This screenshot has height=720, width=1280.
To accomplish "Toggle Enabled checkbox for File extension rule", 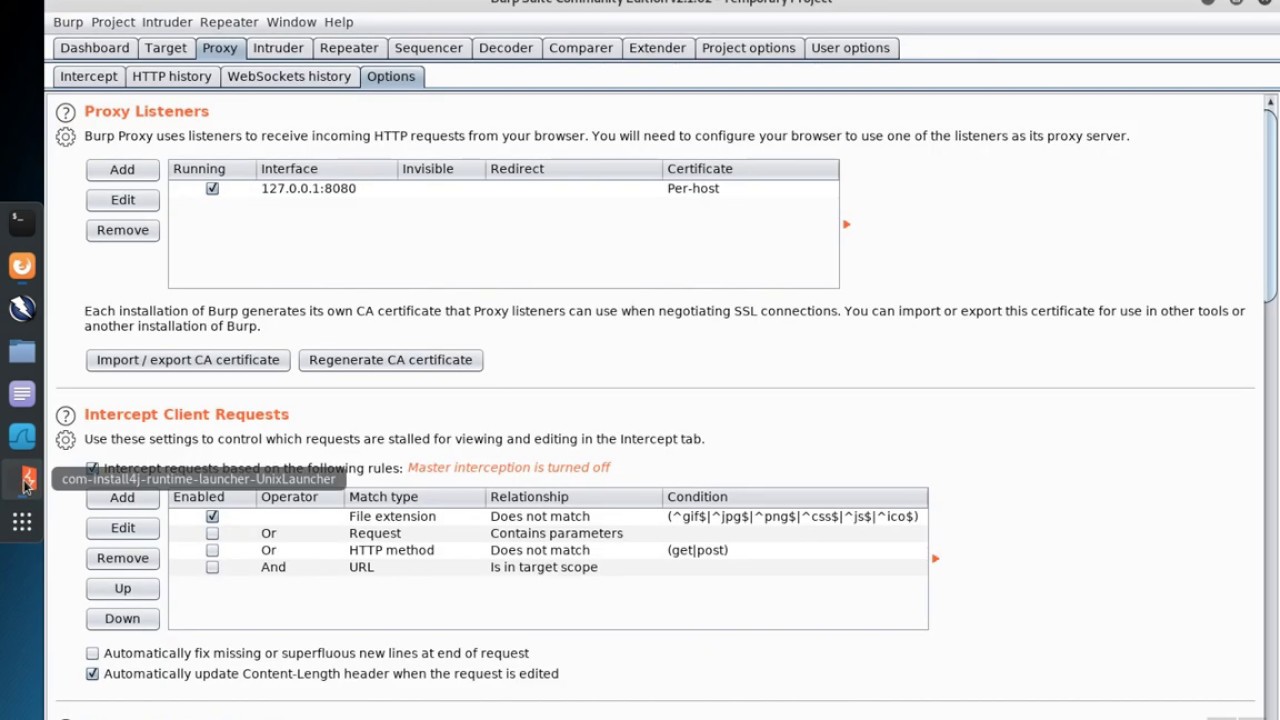I will point(212,516).
